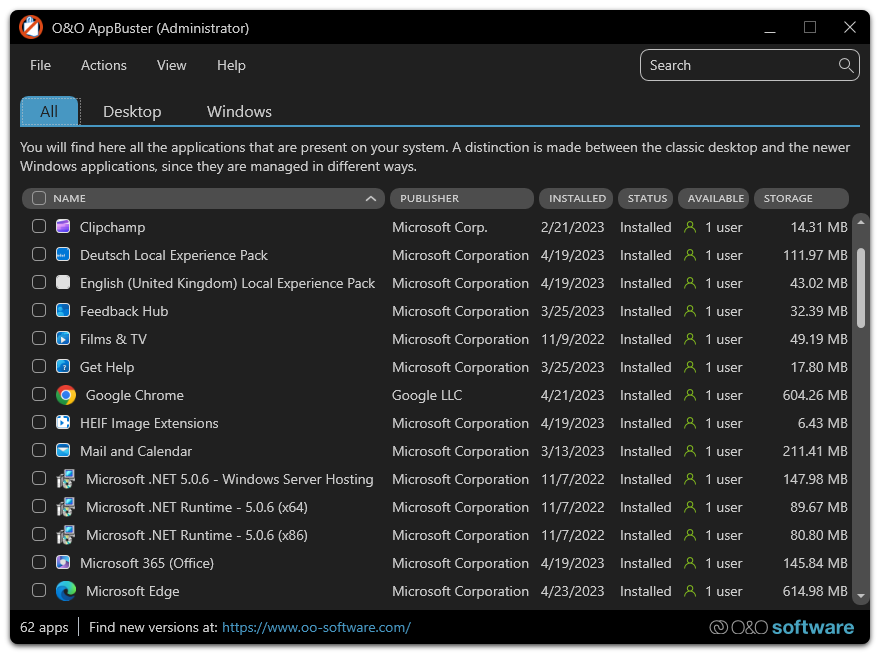Check the Clipchamp checkbox
This screenshot has height=654, width=880.
click(39, 226)
